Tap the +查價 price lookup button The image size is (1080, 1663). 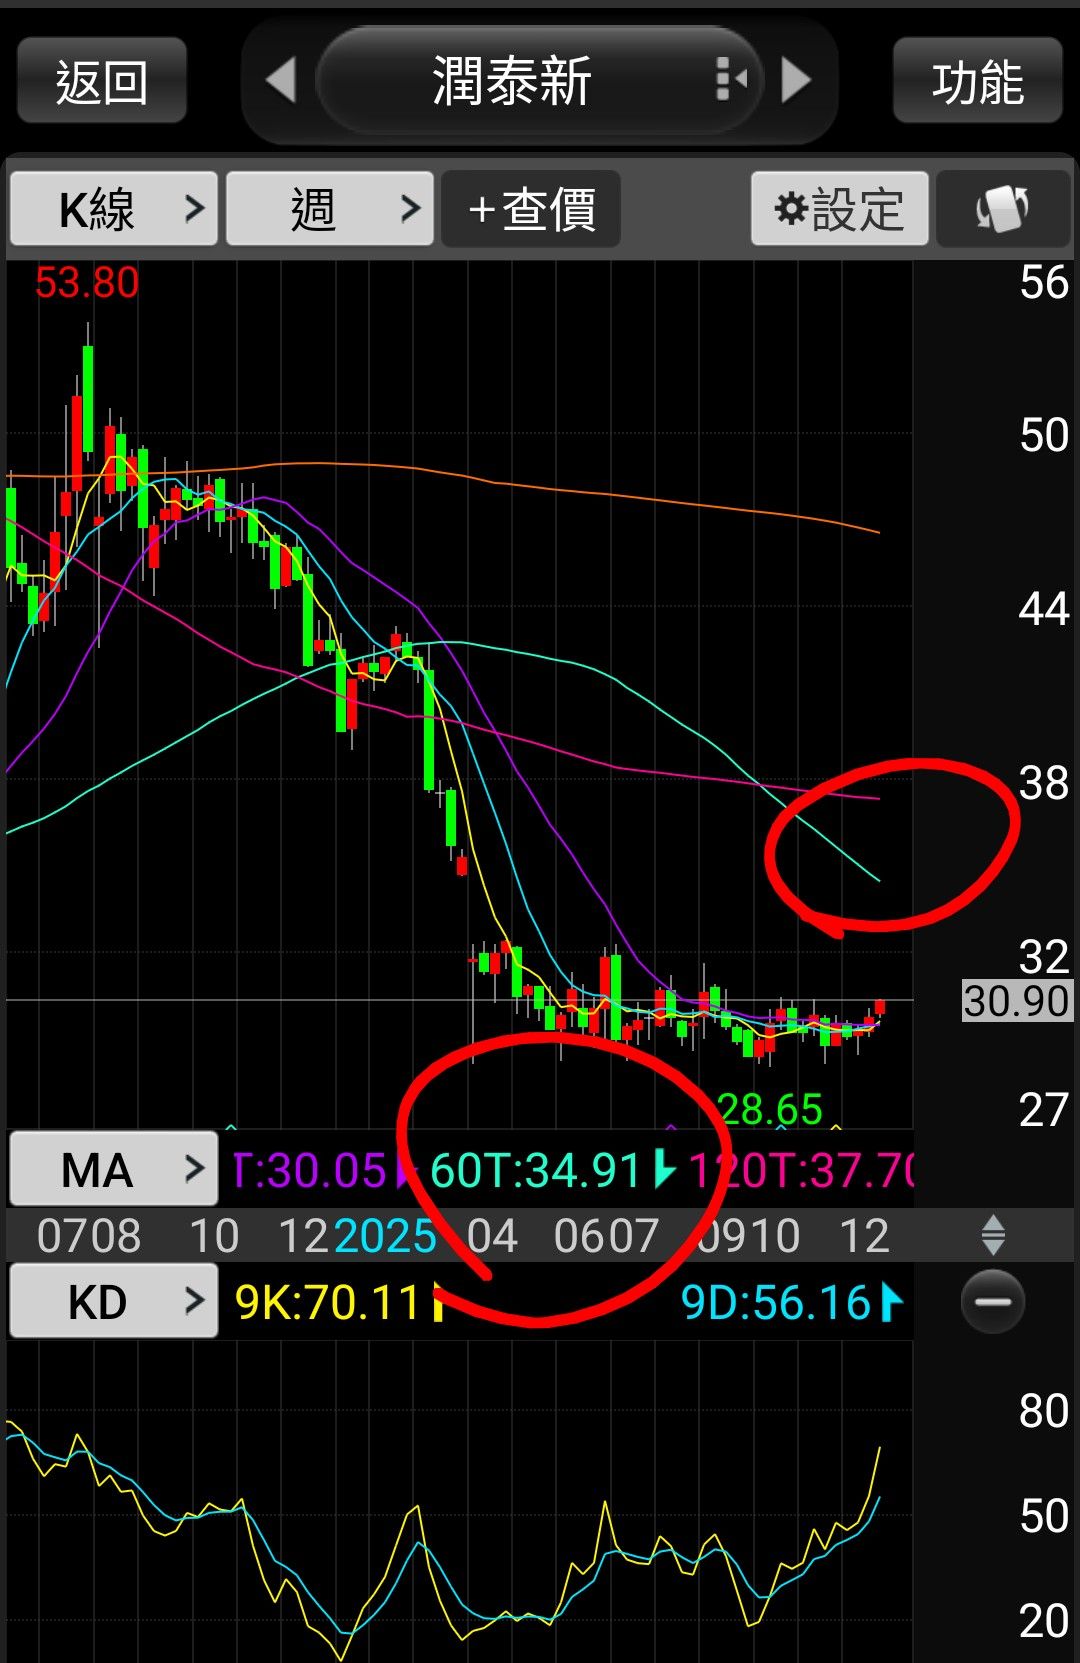(531, 209)
